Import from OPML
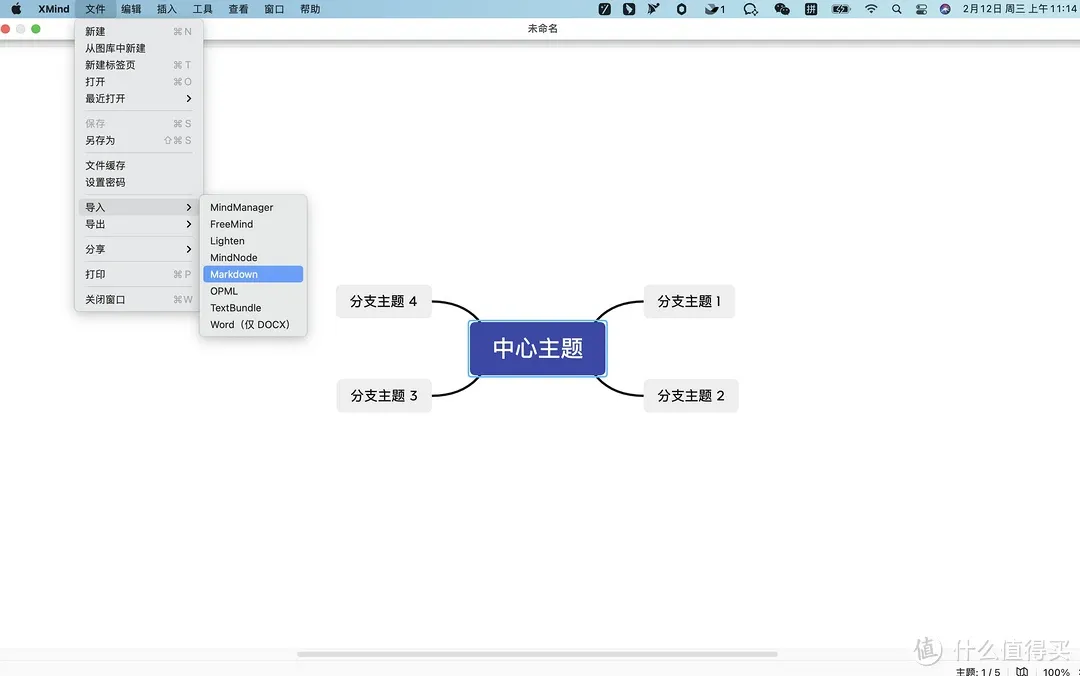1080x676 pixels. (x=253, y=291)
